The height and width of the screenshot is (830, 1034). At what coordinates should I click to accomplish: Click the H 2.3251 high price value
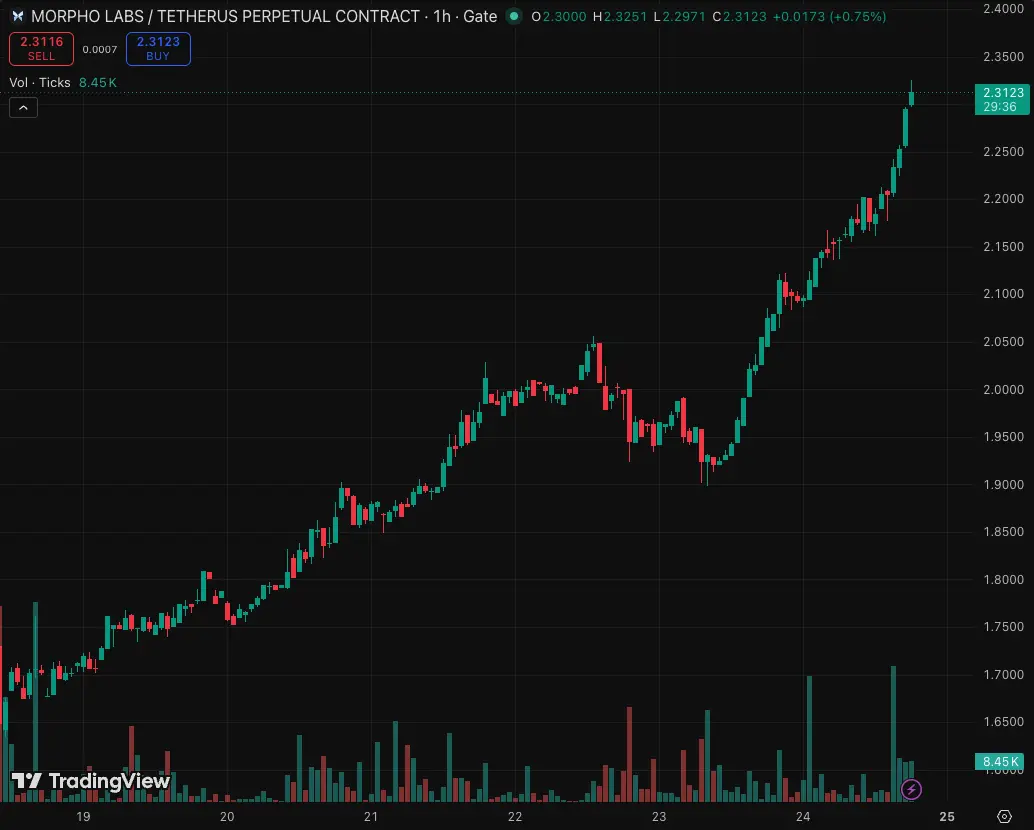(620, 16)
